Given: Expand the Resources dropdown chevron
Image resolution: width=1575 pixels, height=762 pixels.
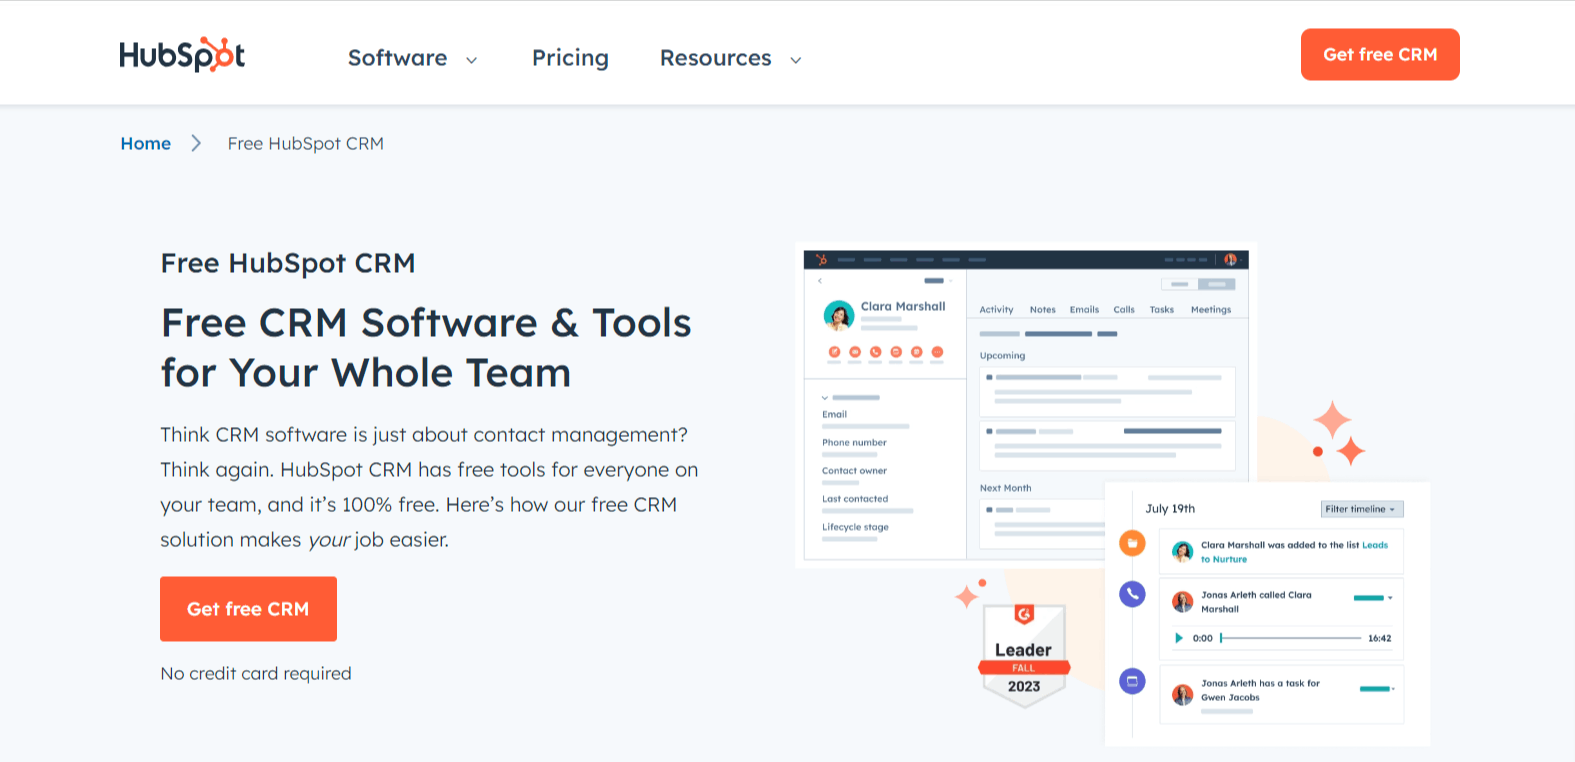Looking at the screenshot, I should tap(796, 60).
